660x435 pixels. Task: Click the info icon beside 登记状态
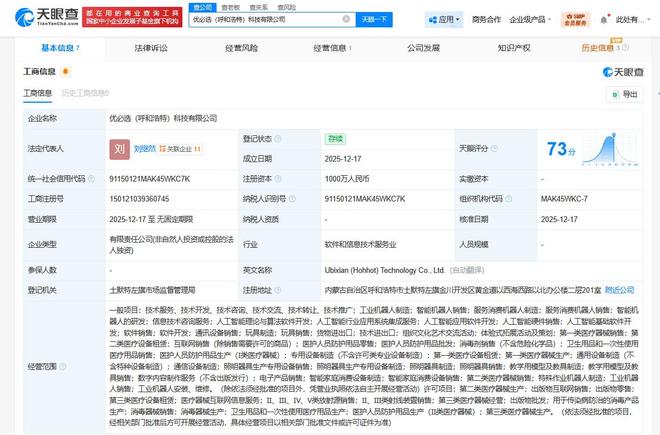278,139
